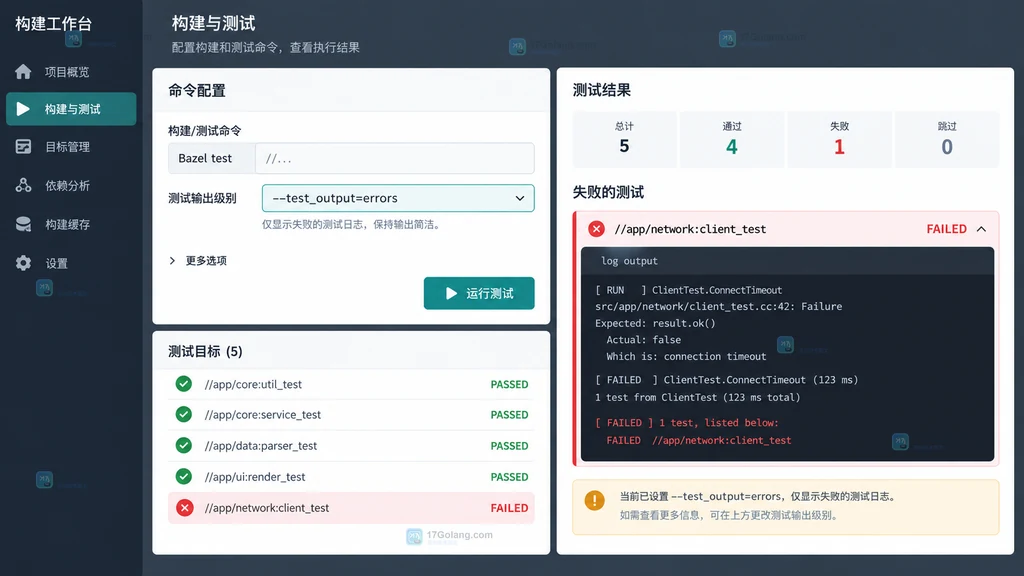Click src/app/network/client_test.cc:42 log line
Screen dimensions: 1024x576
pyautogui.click(x=718, y=306)
